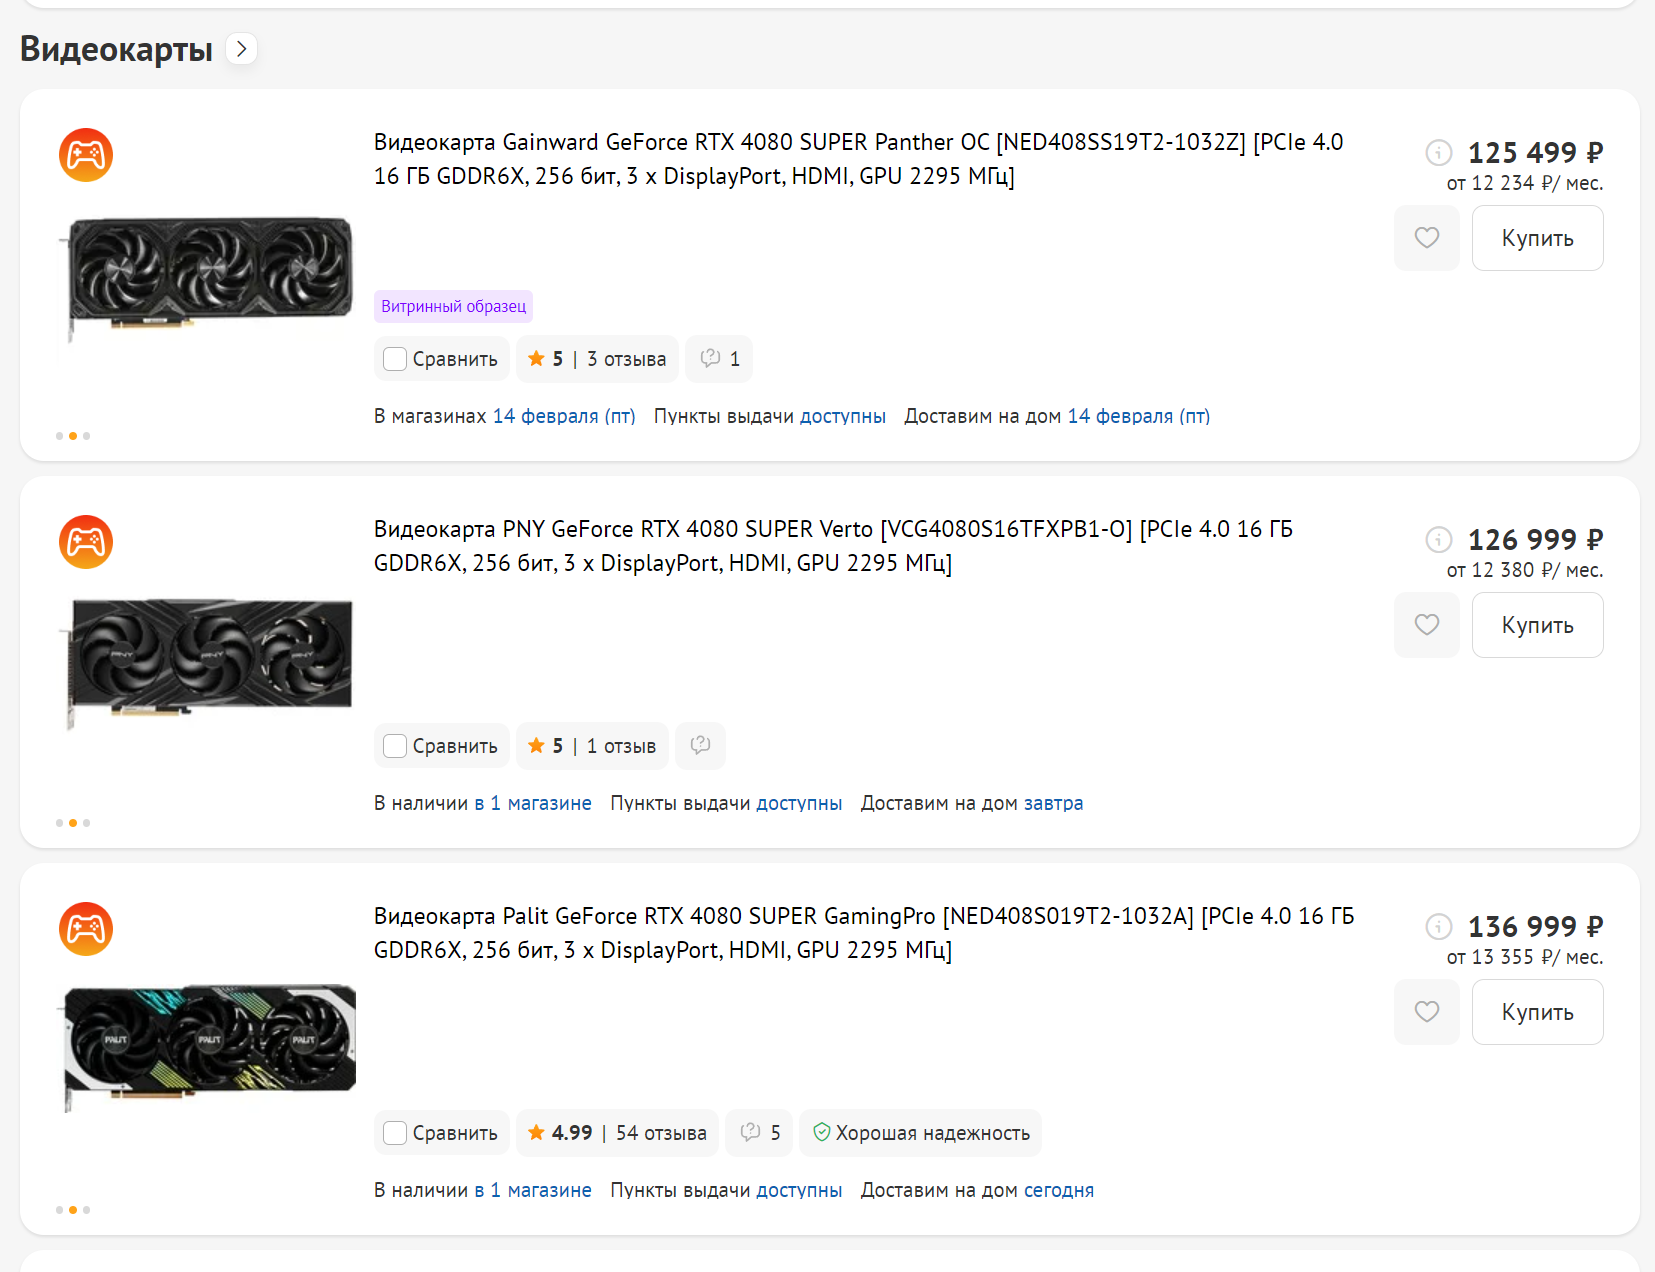
Task: Add Gainward card to favorites with heart
Action: pos(1427,238)
